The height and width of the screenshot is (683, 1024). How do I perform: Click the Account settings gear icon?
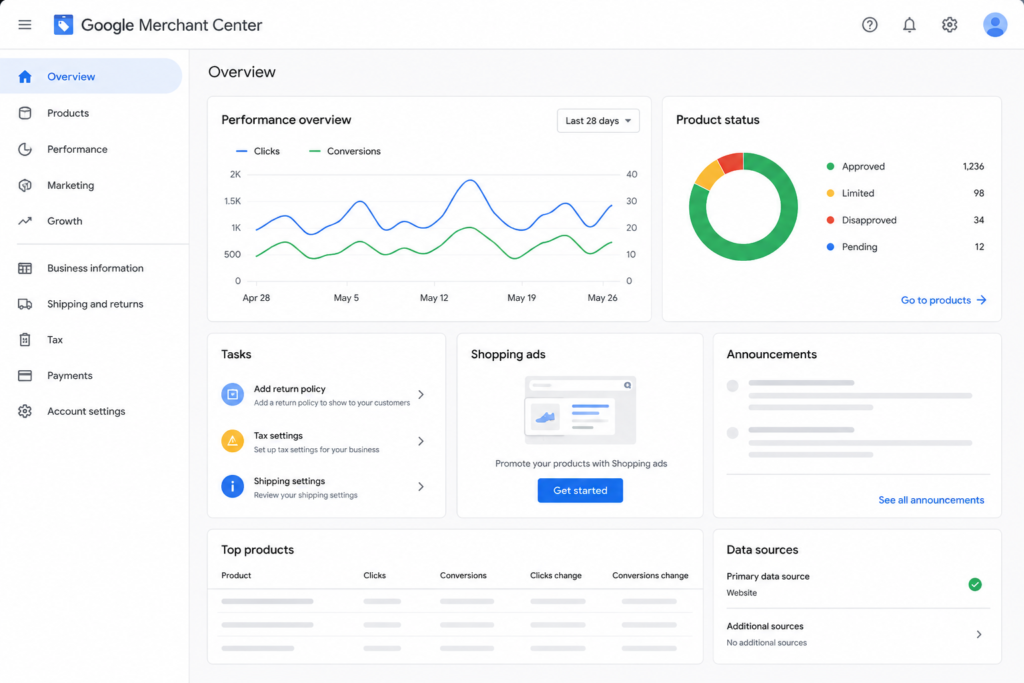pos(25,411)
